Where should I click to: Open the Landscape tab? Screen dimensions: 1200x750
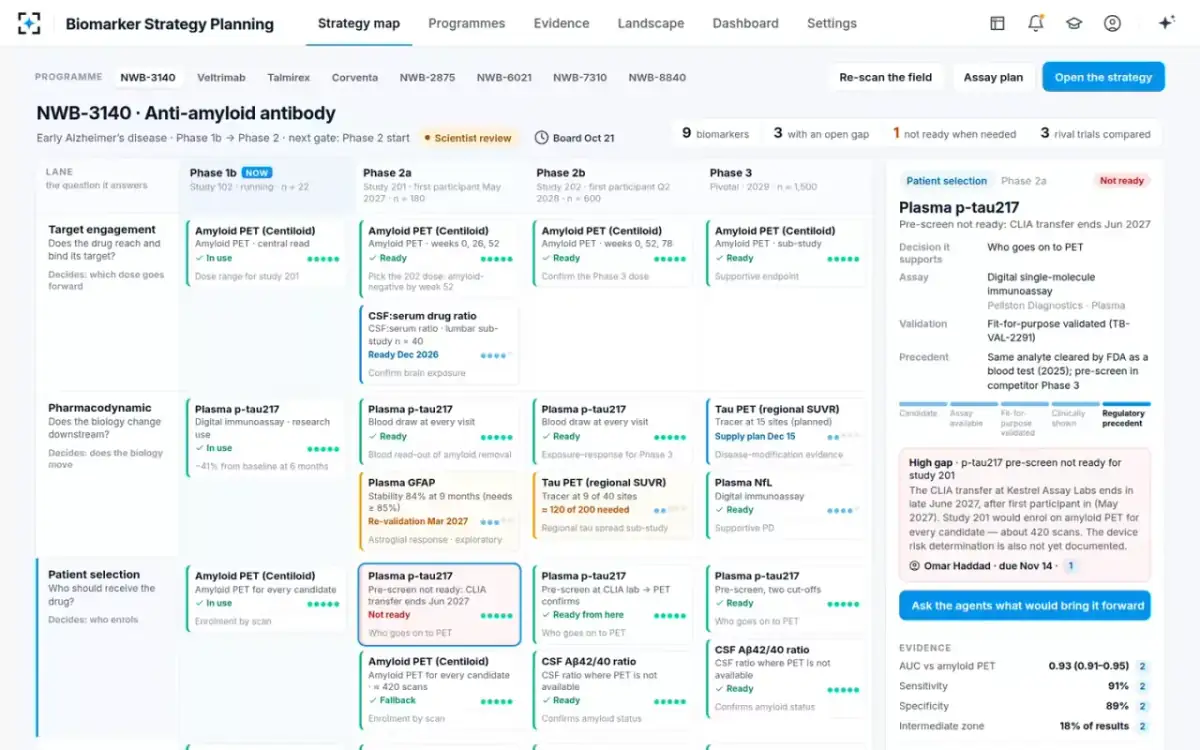tap(651, 23)
